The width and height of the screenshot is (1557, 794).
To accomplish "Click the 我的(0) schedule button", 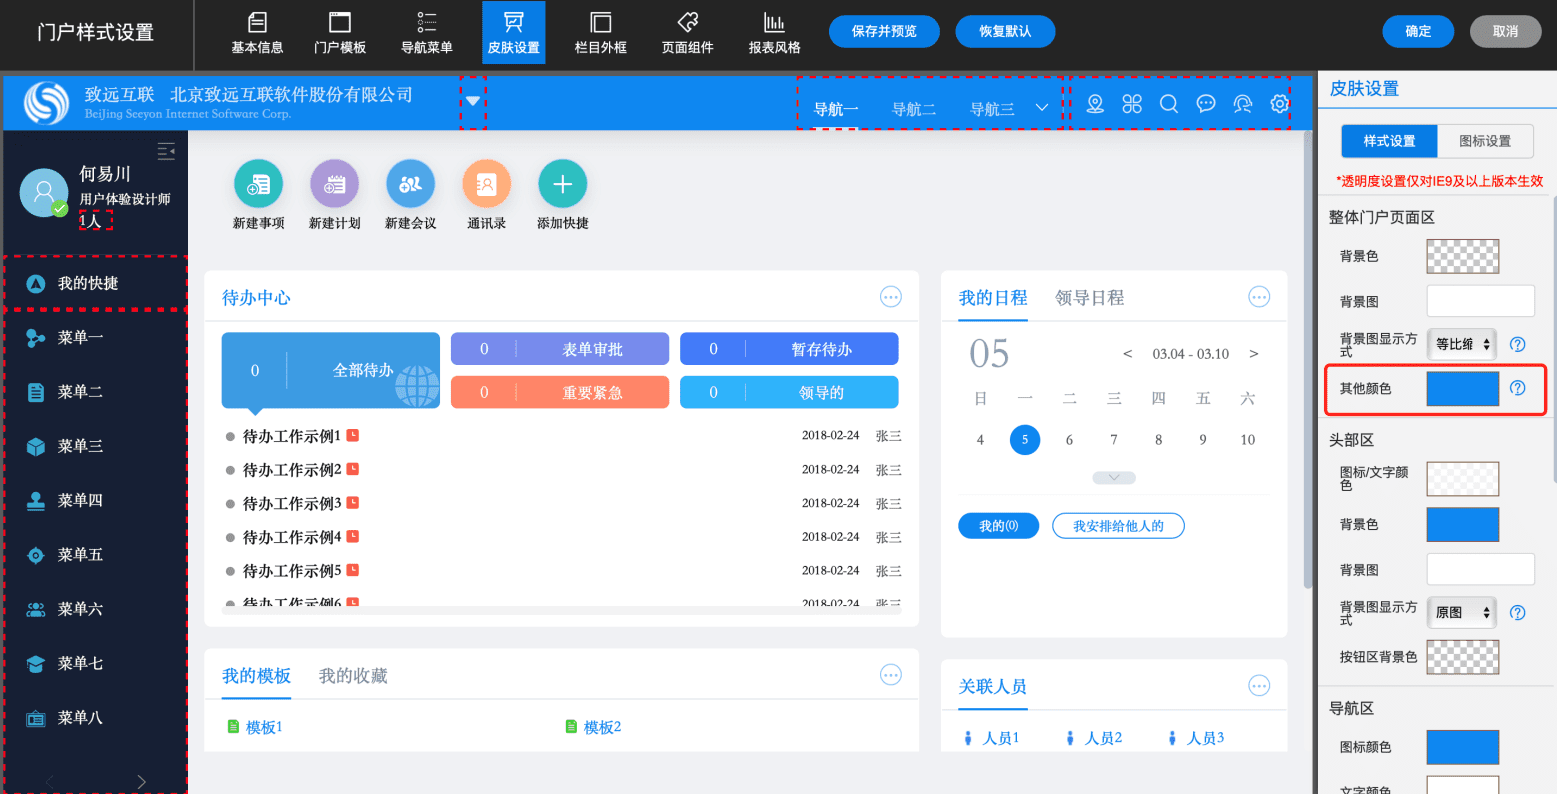I will [x=998, y=526].
